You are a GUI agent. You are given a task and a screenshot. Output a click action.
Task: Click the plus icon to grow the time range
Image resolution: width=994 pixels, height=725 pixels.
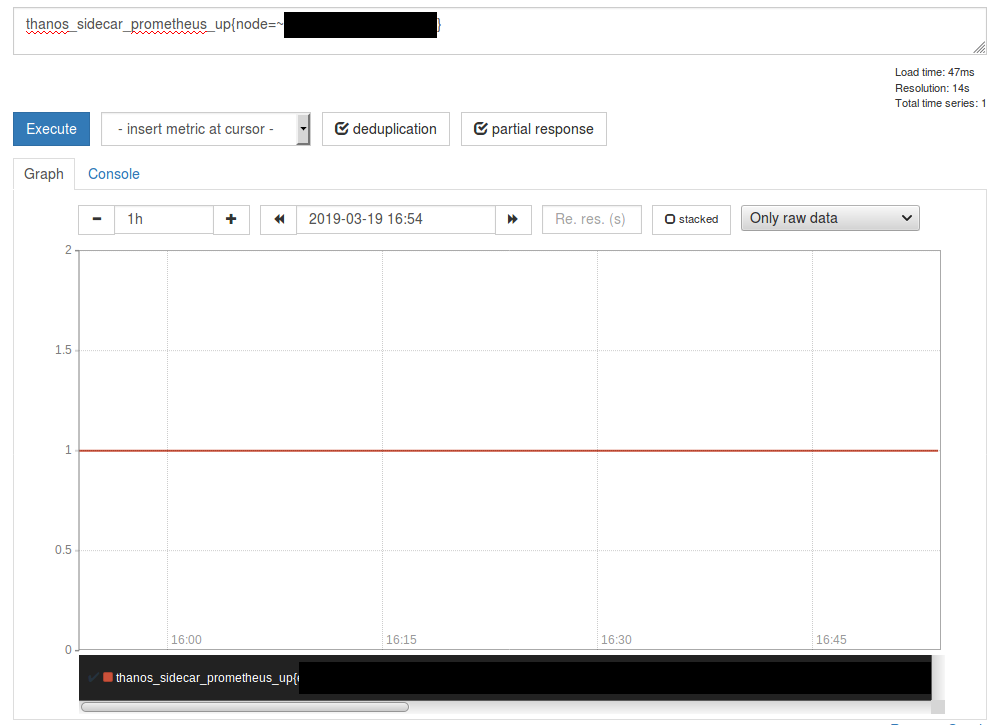pyautogui.click(x=231, y=219)
